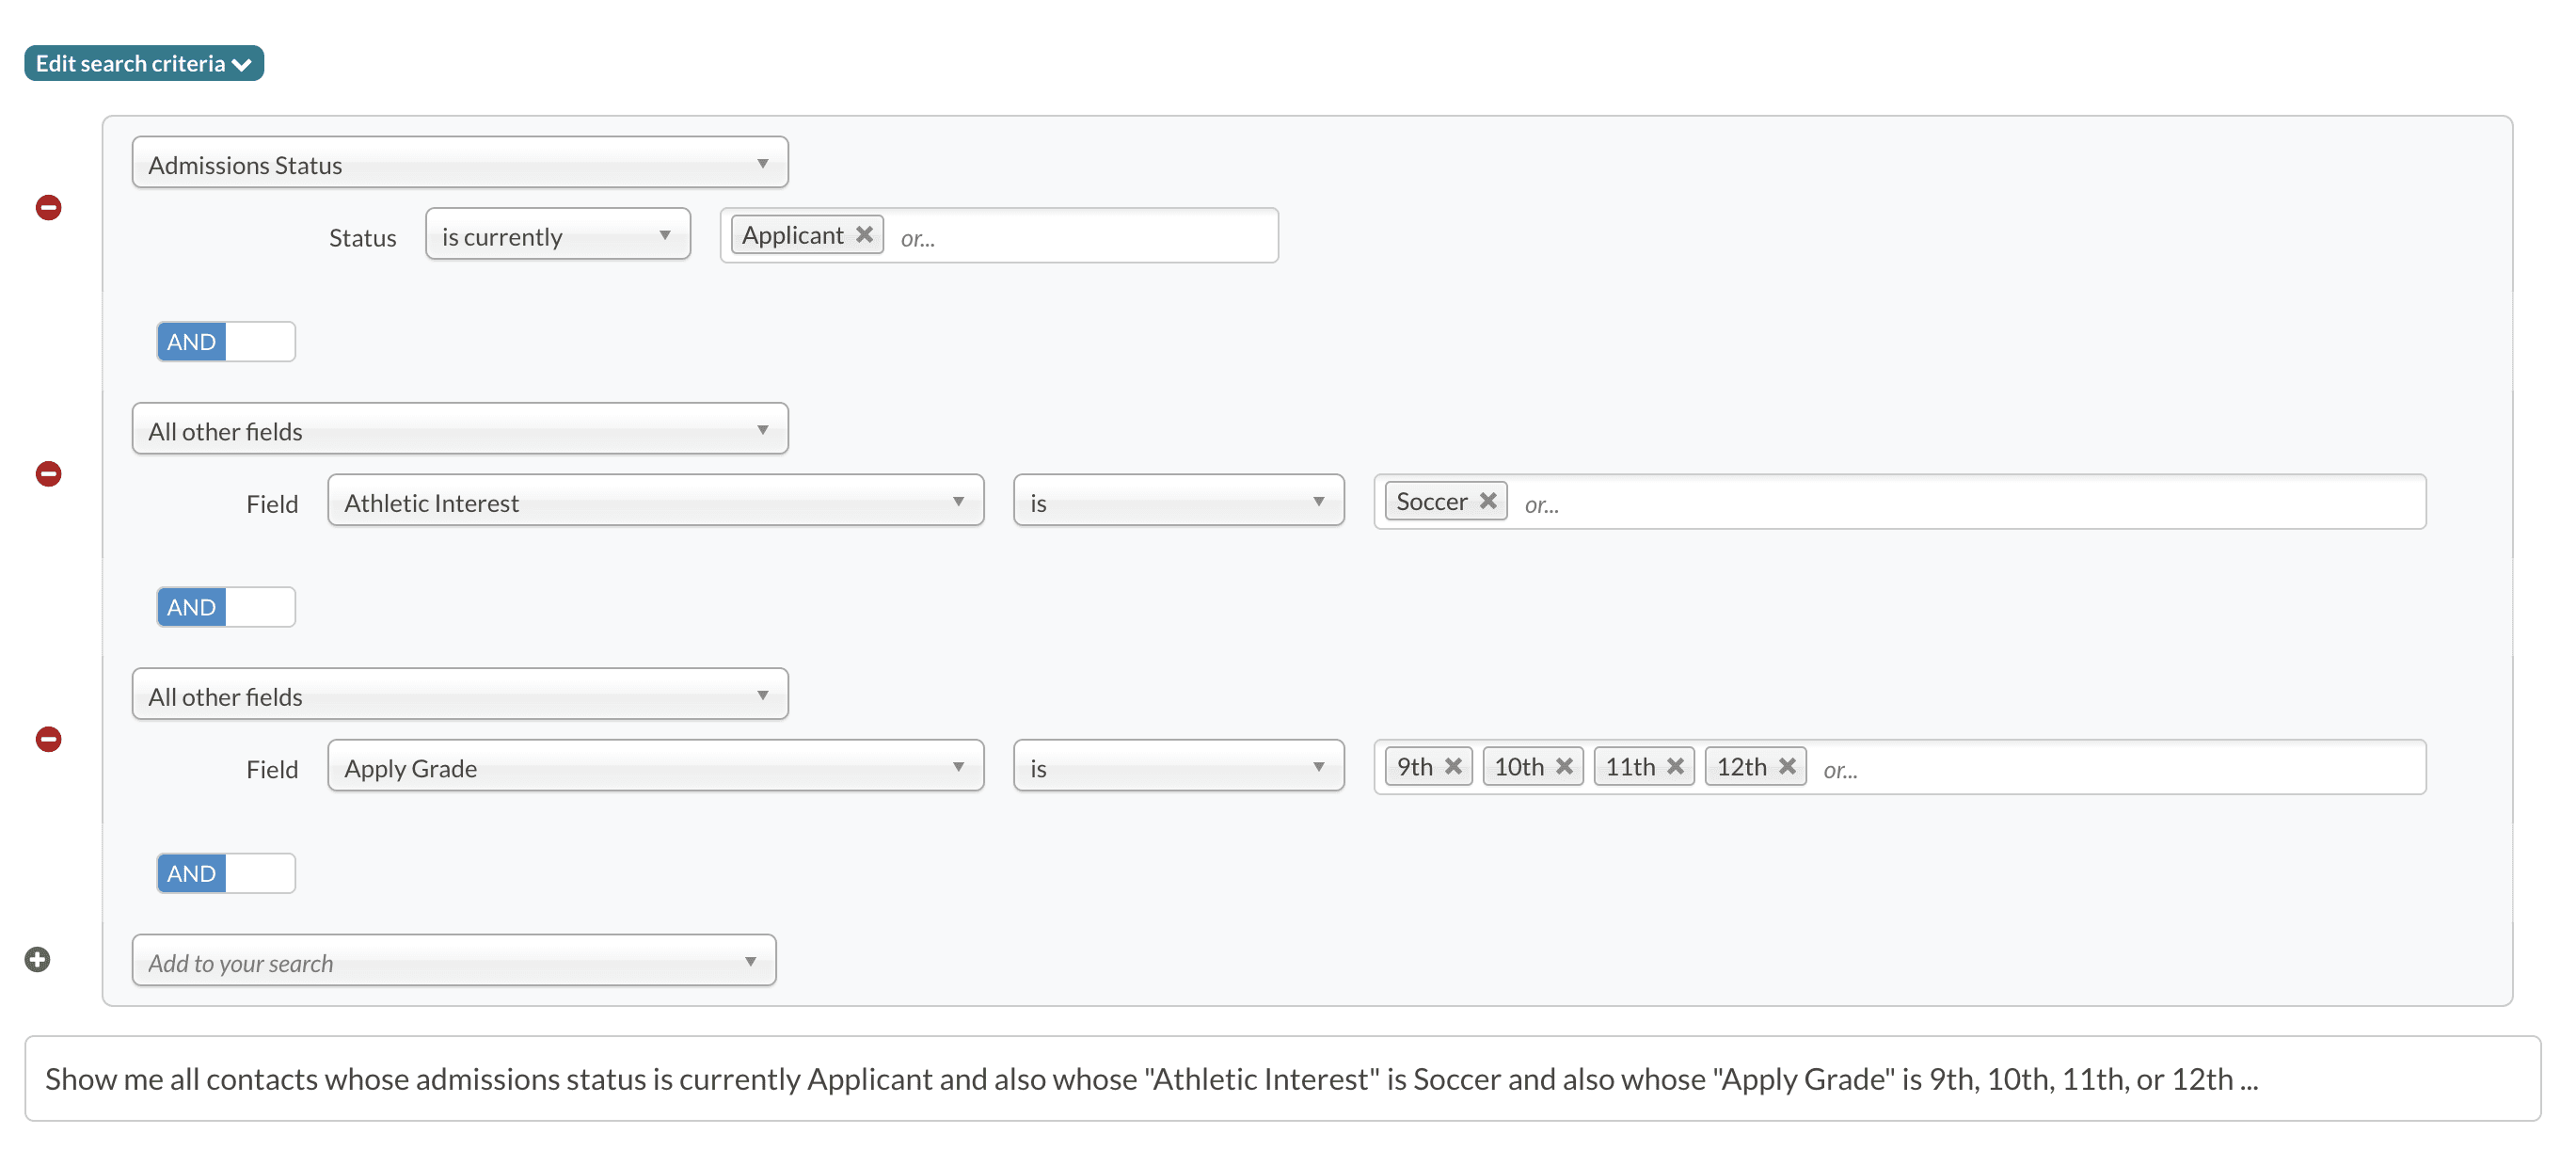
Task: Open the 'is currently' status dropdown
Action: pos(557,235)
